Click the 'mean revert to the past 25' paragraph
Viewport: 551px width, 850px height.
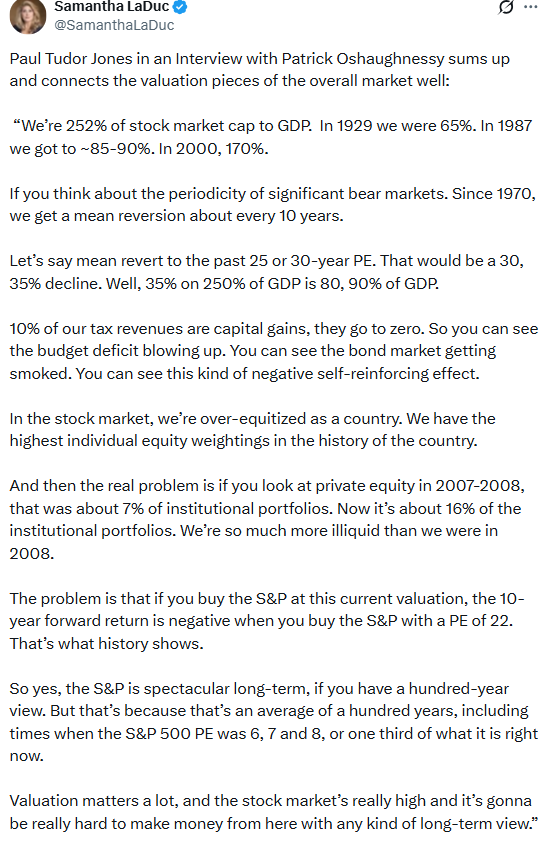266,272
